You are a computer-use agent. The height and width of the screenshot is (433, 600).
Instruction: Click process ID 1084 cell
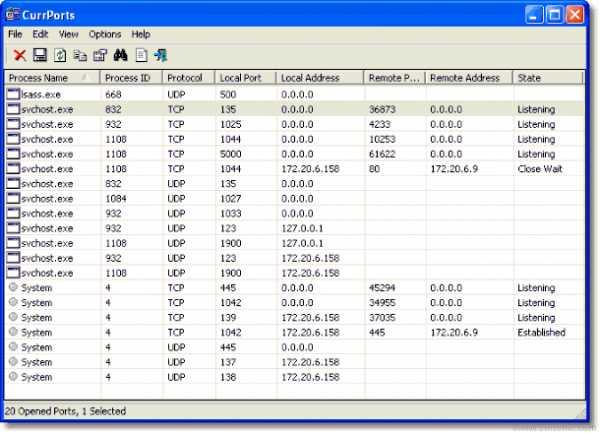pyautogui.click(x=116, y=199)
